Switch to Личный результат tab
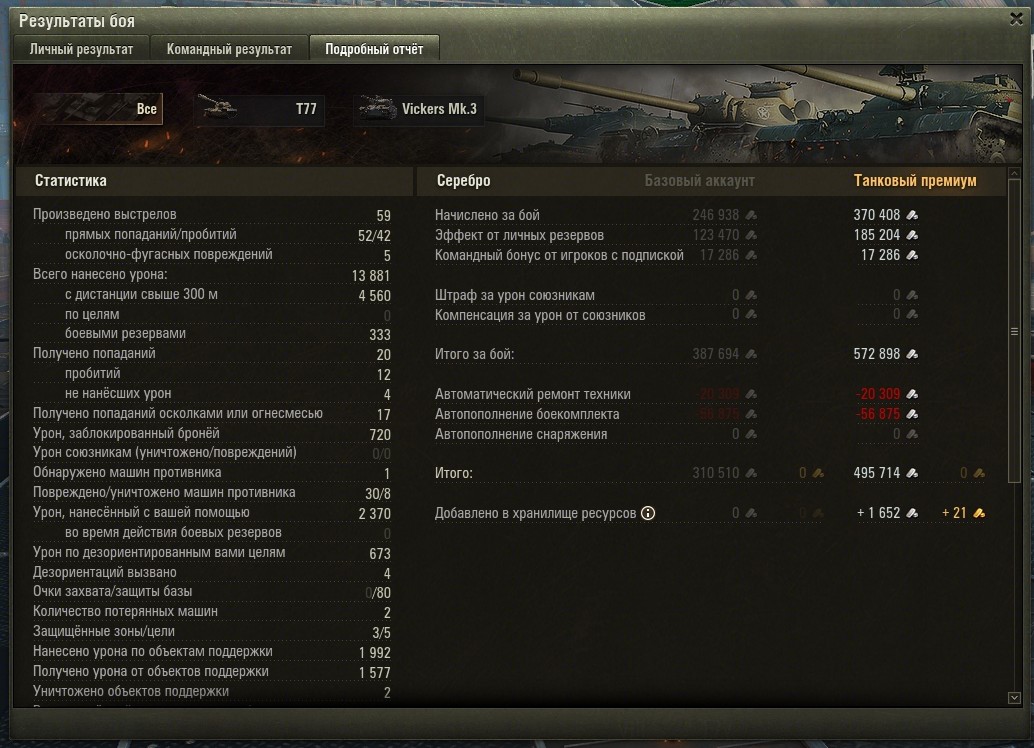 81,49
